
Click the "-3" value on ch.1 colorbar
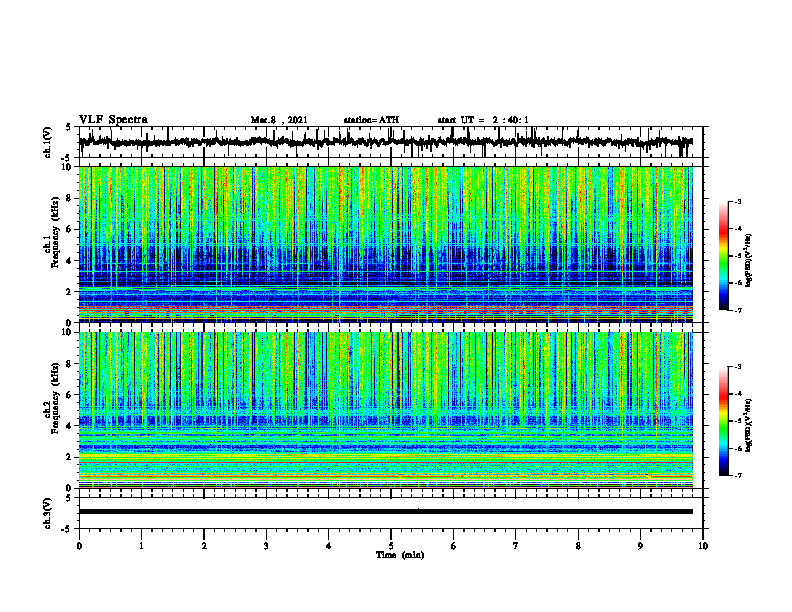(737, 202)
